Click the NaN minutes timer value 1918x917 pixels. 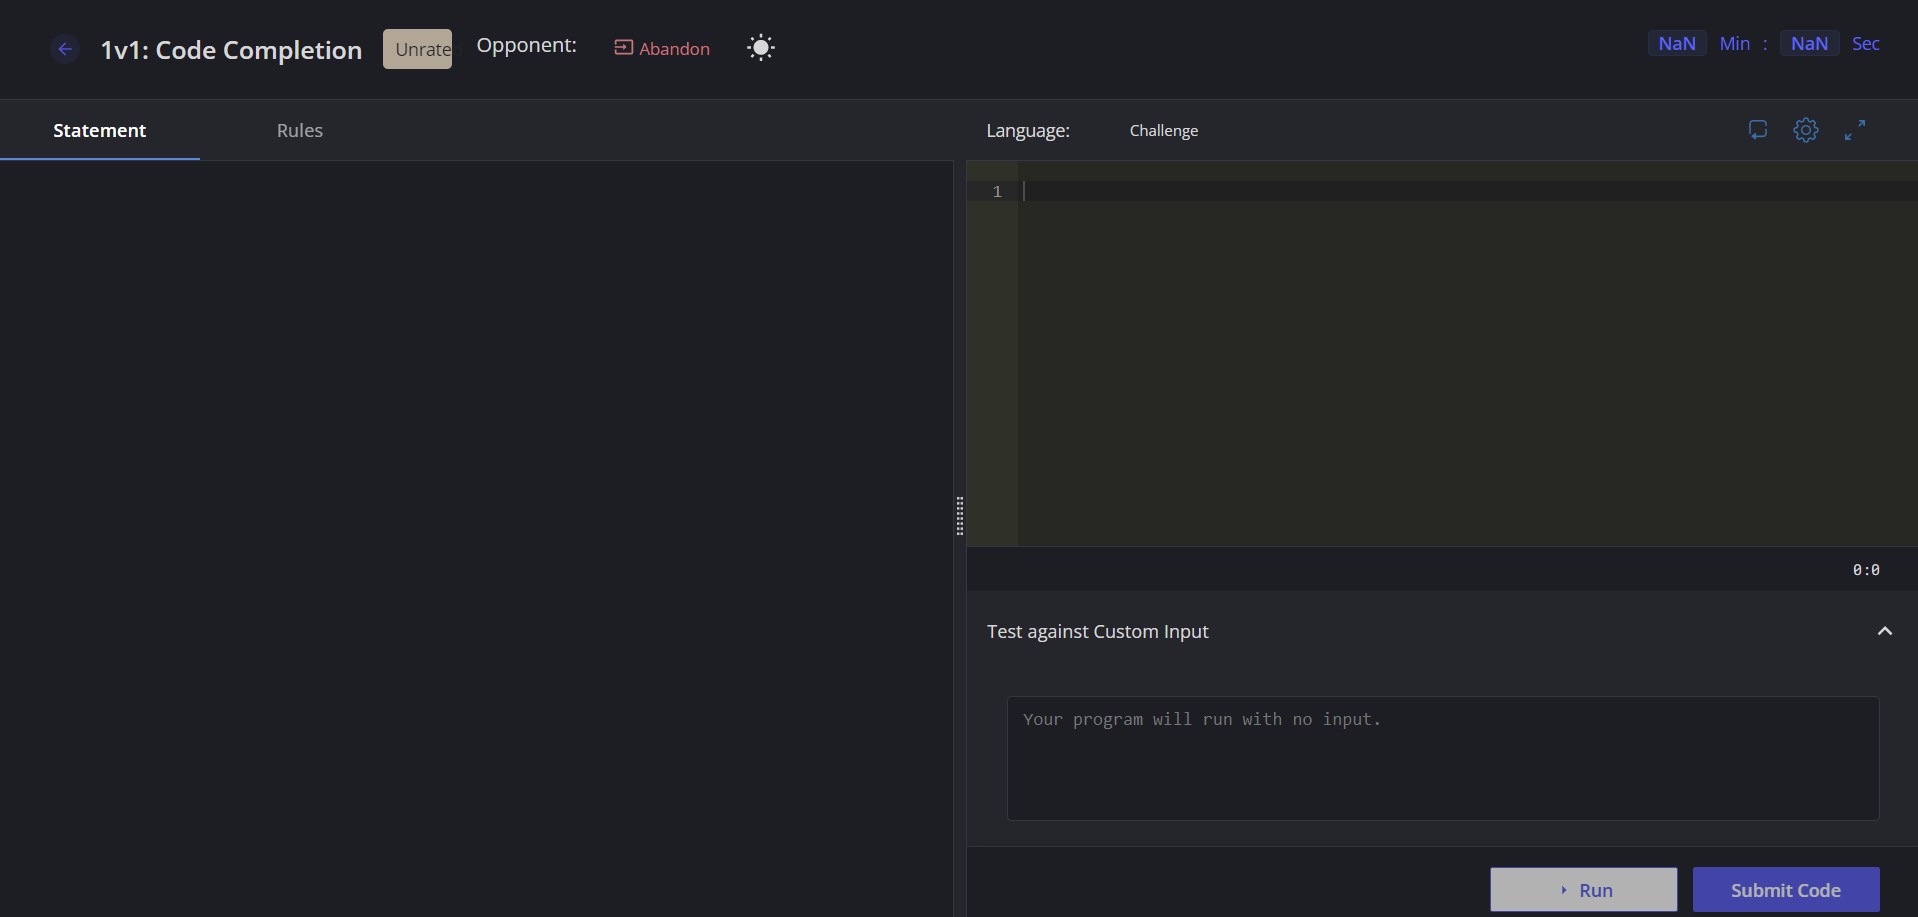pyautogui.click(x=1677, y=43)
